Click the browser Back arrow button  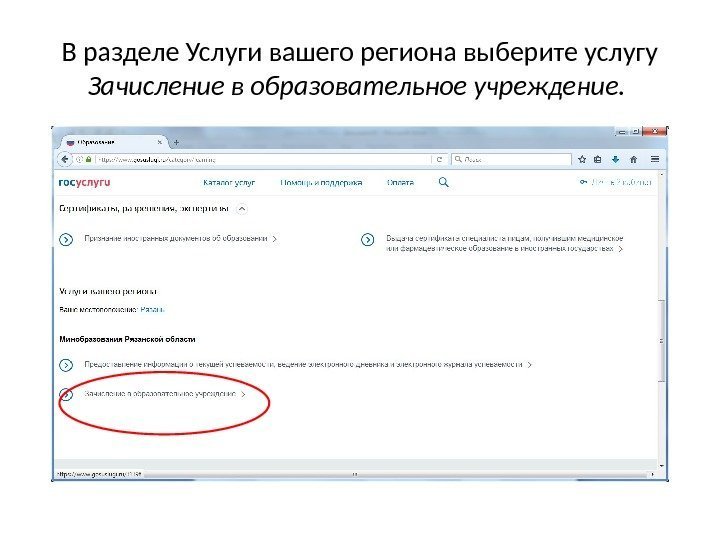click(x=65, y=159)
